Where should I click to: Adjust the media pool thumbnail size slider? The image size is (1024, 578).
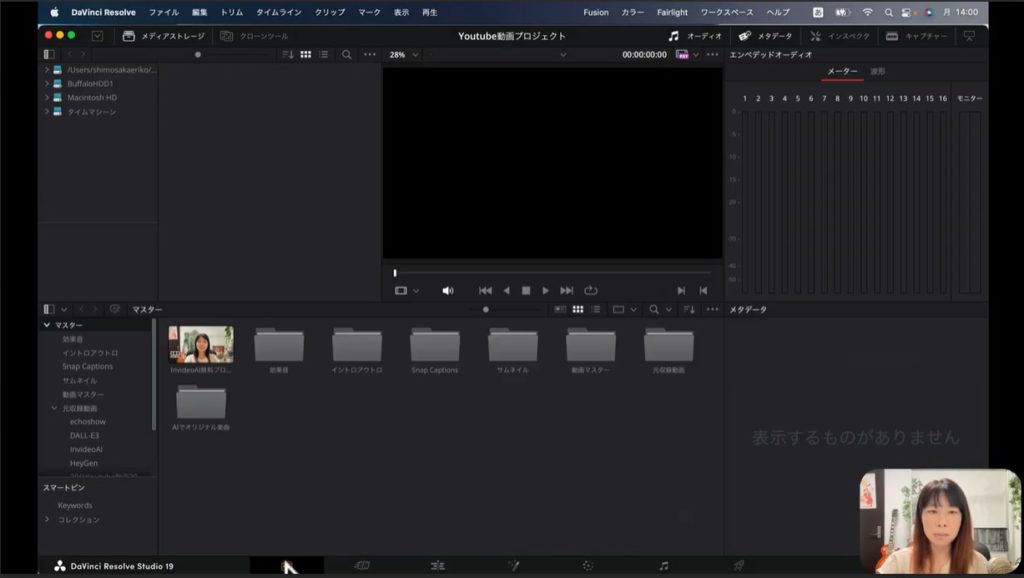(486, 310)
